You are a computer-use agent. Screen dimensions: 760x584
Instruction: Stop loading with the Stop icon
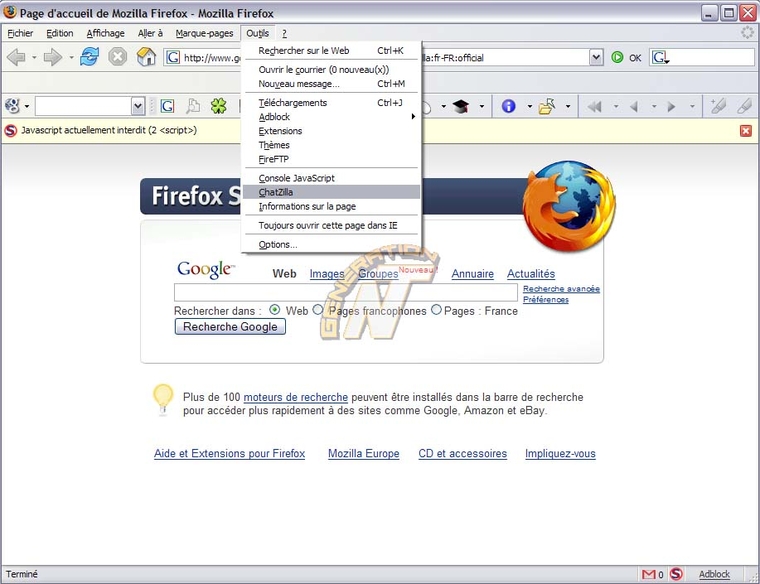pos(117,57)
